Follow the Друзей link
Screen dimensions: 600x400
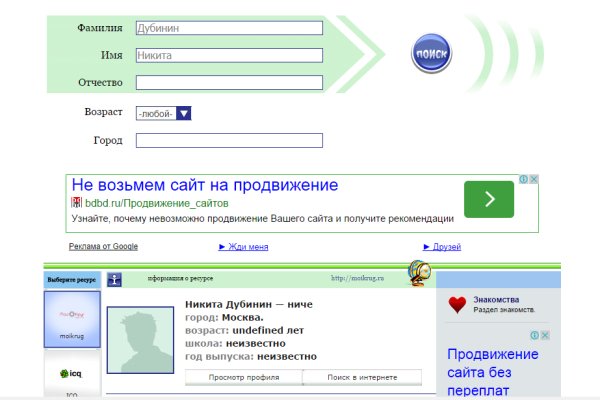pyautogui.click(x=442, y=246)
